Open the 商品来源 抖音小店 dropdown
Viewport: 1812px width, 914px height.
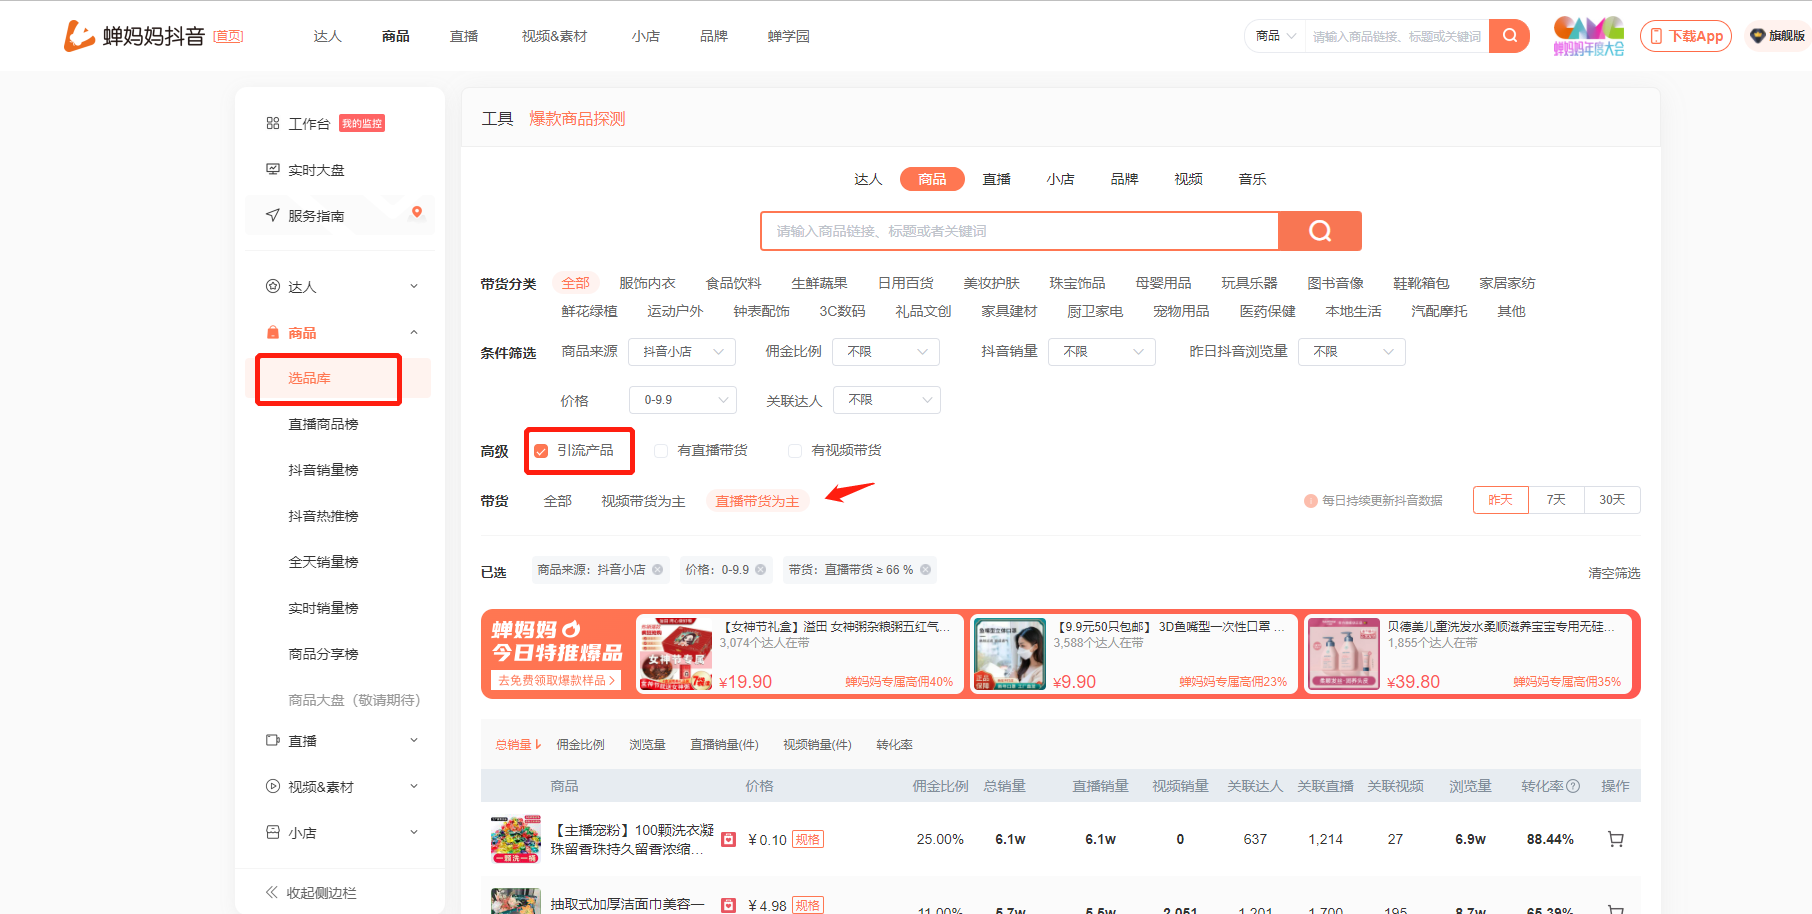pyautogui.click(x=682, y=352)
